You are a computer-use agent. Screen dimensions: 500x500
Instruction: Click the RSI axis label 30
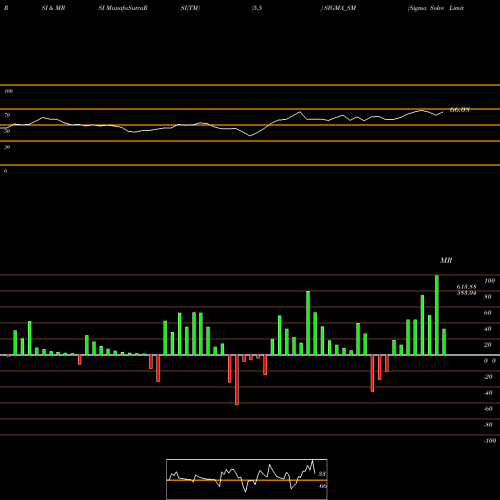point(7,147)
